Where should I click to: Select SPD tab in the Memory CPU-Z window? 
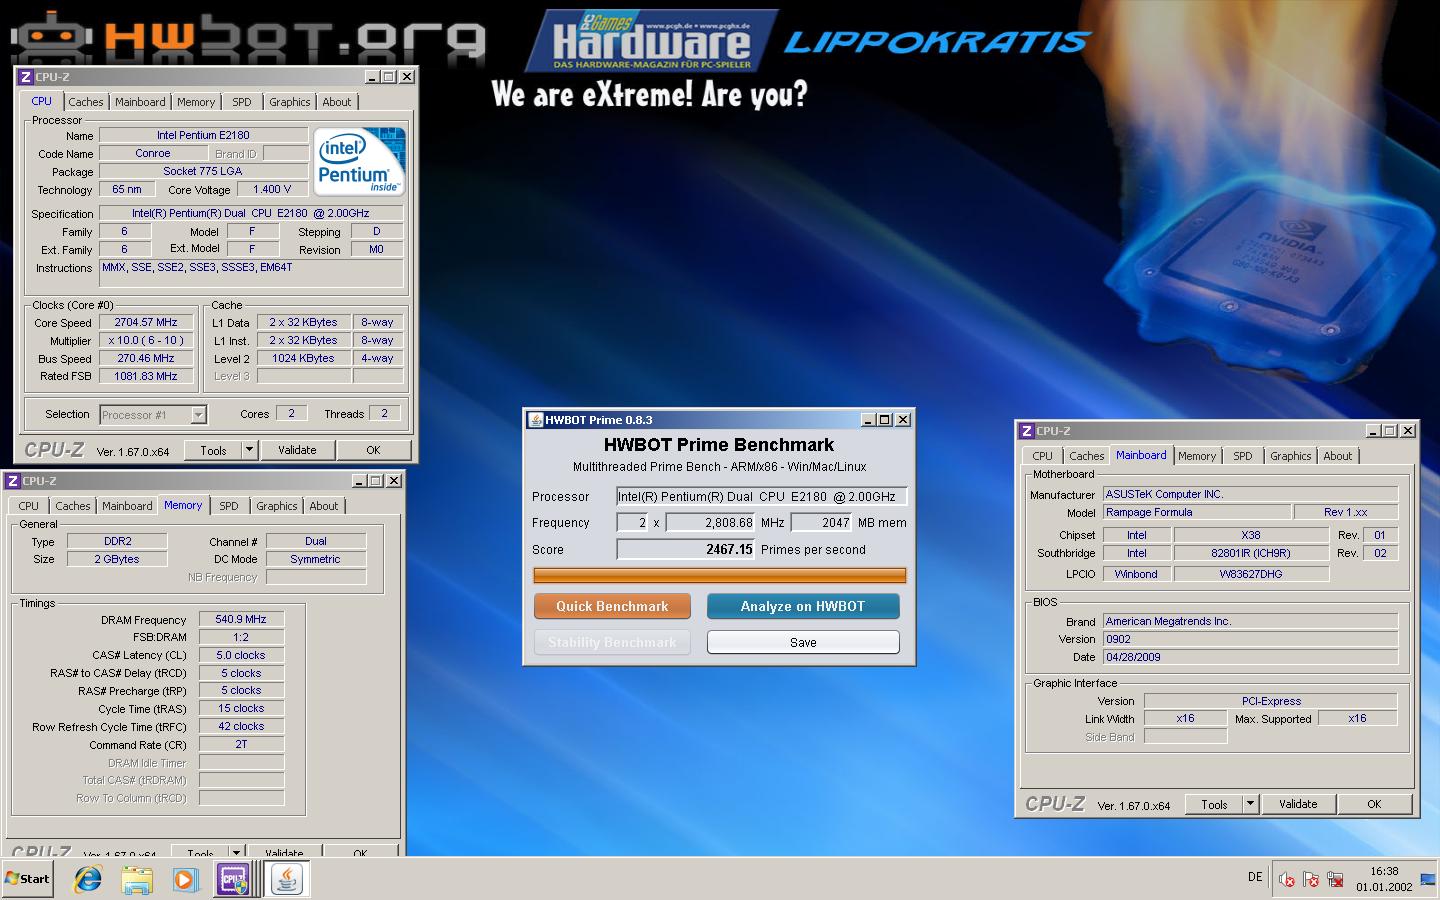[229, 506]
